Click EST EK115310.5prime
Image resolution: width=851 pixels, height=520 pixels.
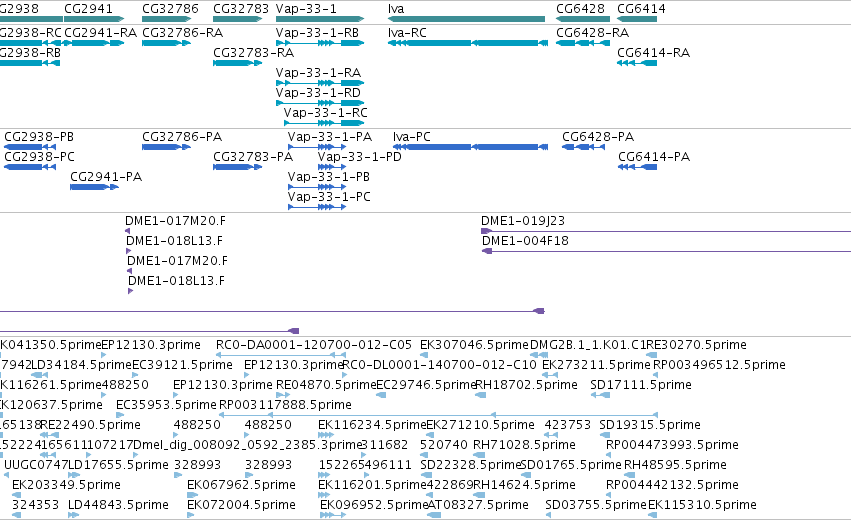click(x=702, y=505)
